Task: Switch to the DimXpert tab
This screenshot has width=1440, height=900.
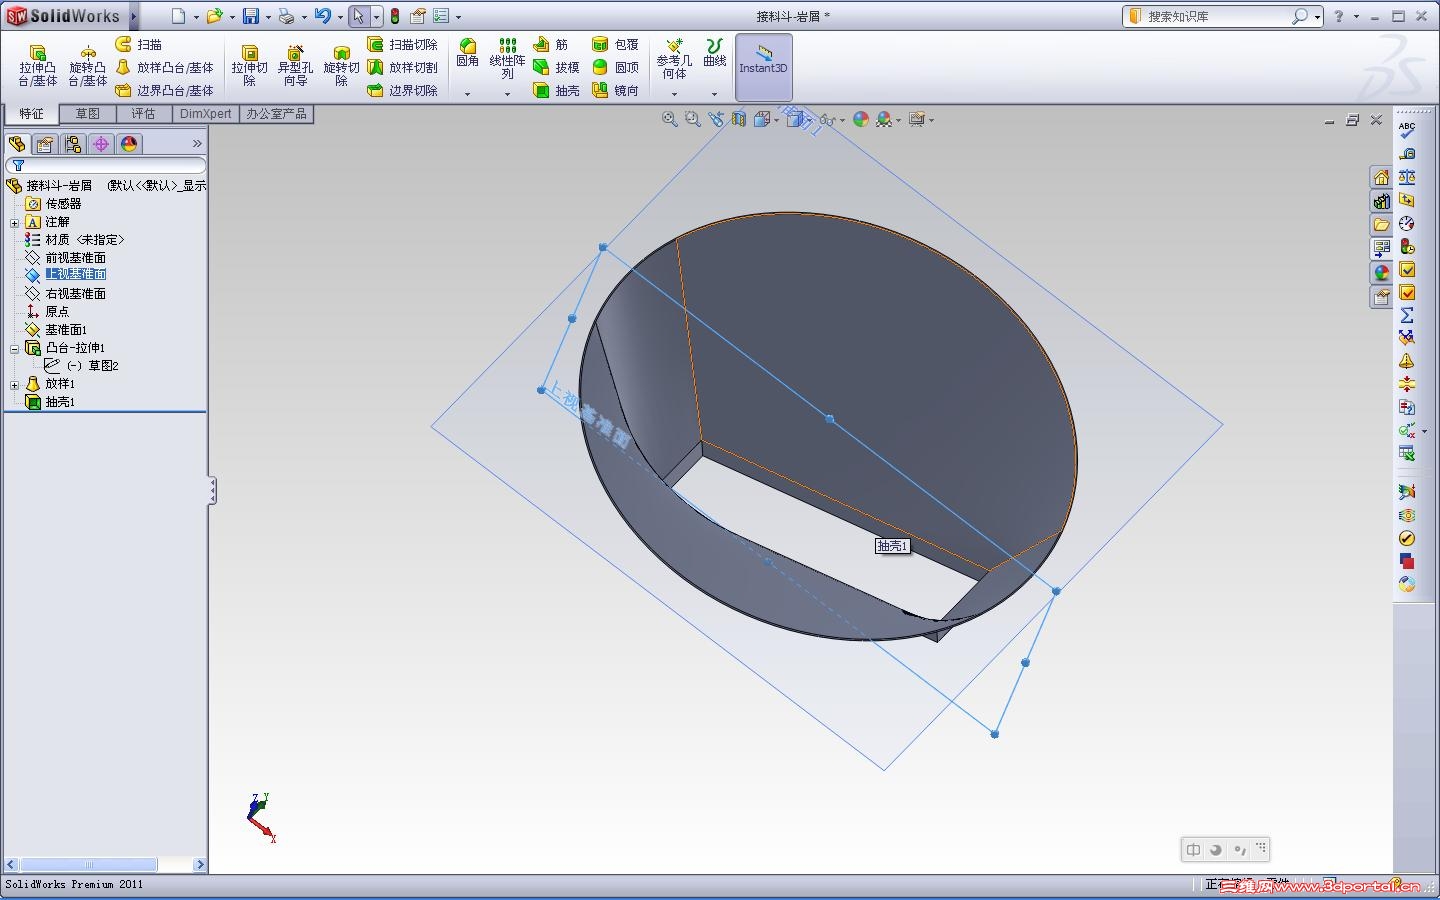Action: tap(205, 114)
